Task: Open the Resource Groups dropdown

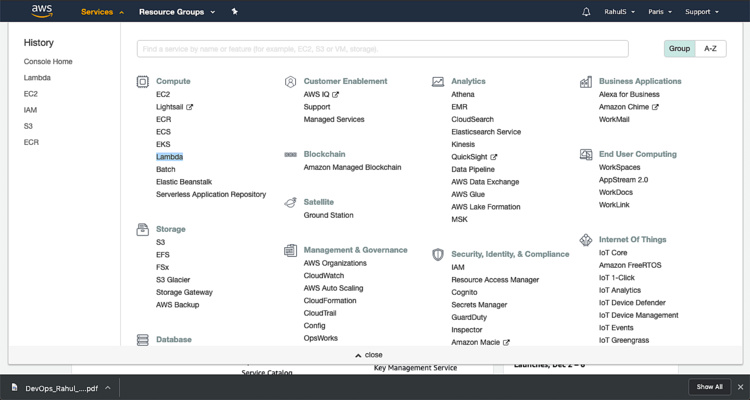Action: pos(176,12)
